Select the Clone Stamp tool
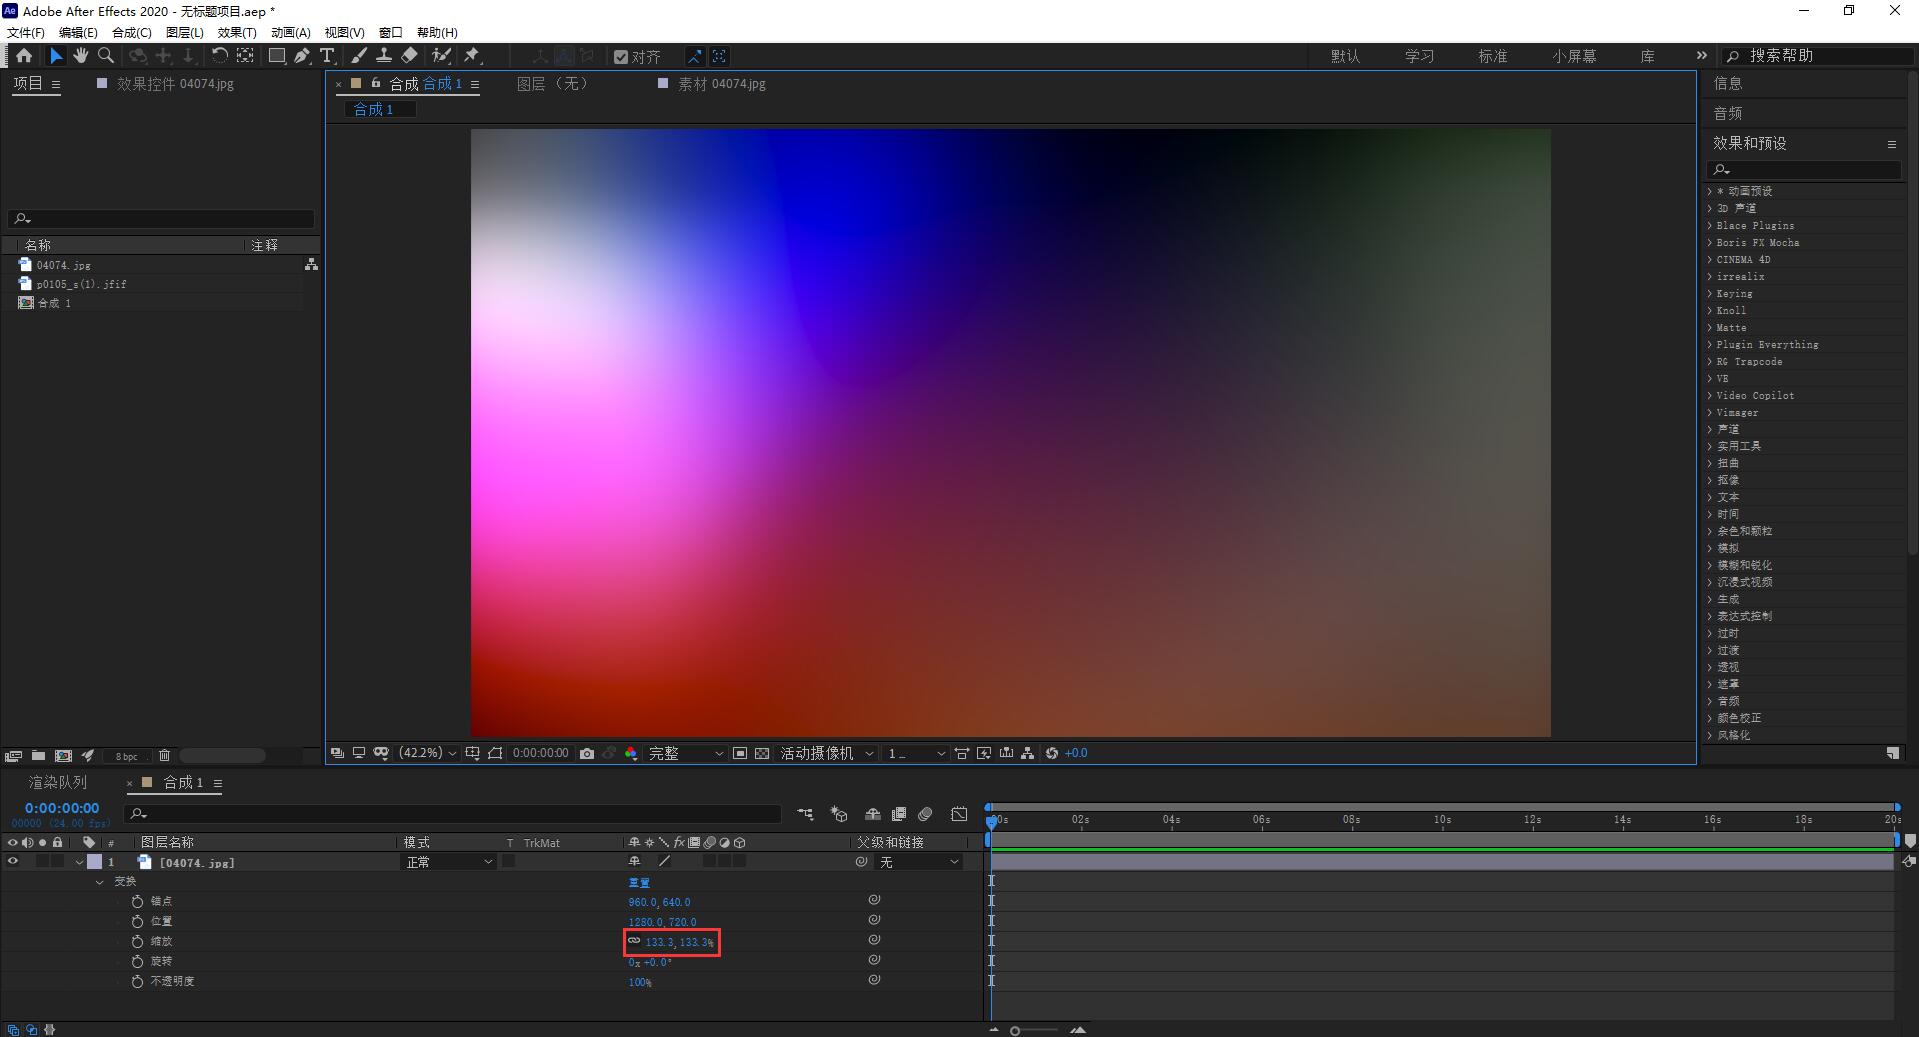Image resolution: width=1919 pixels, height=1037 pixels. (383, 56)
